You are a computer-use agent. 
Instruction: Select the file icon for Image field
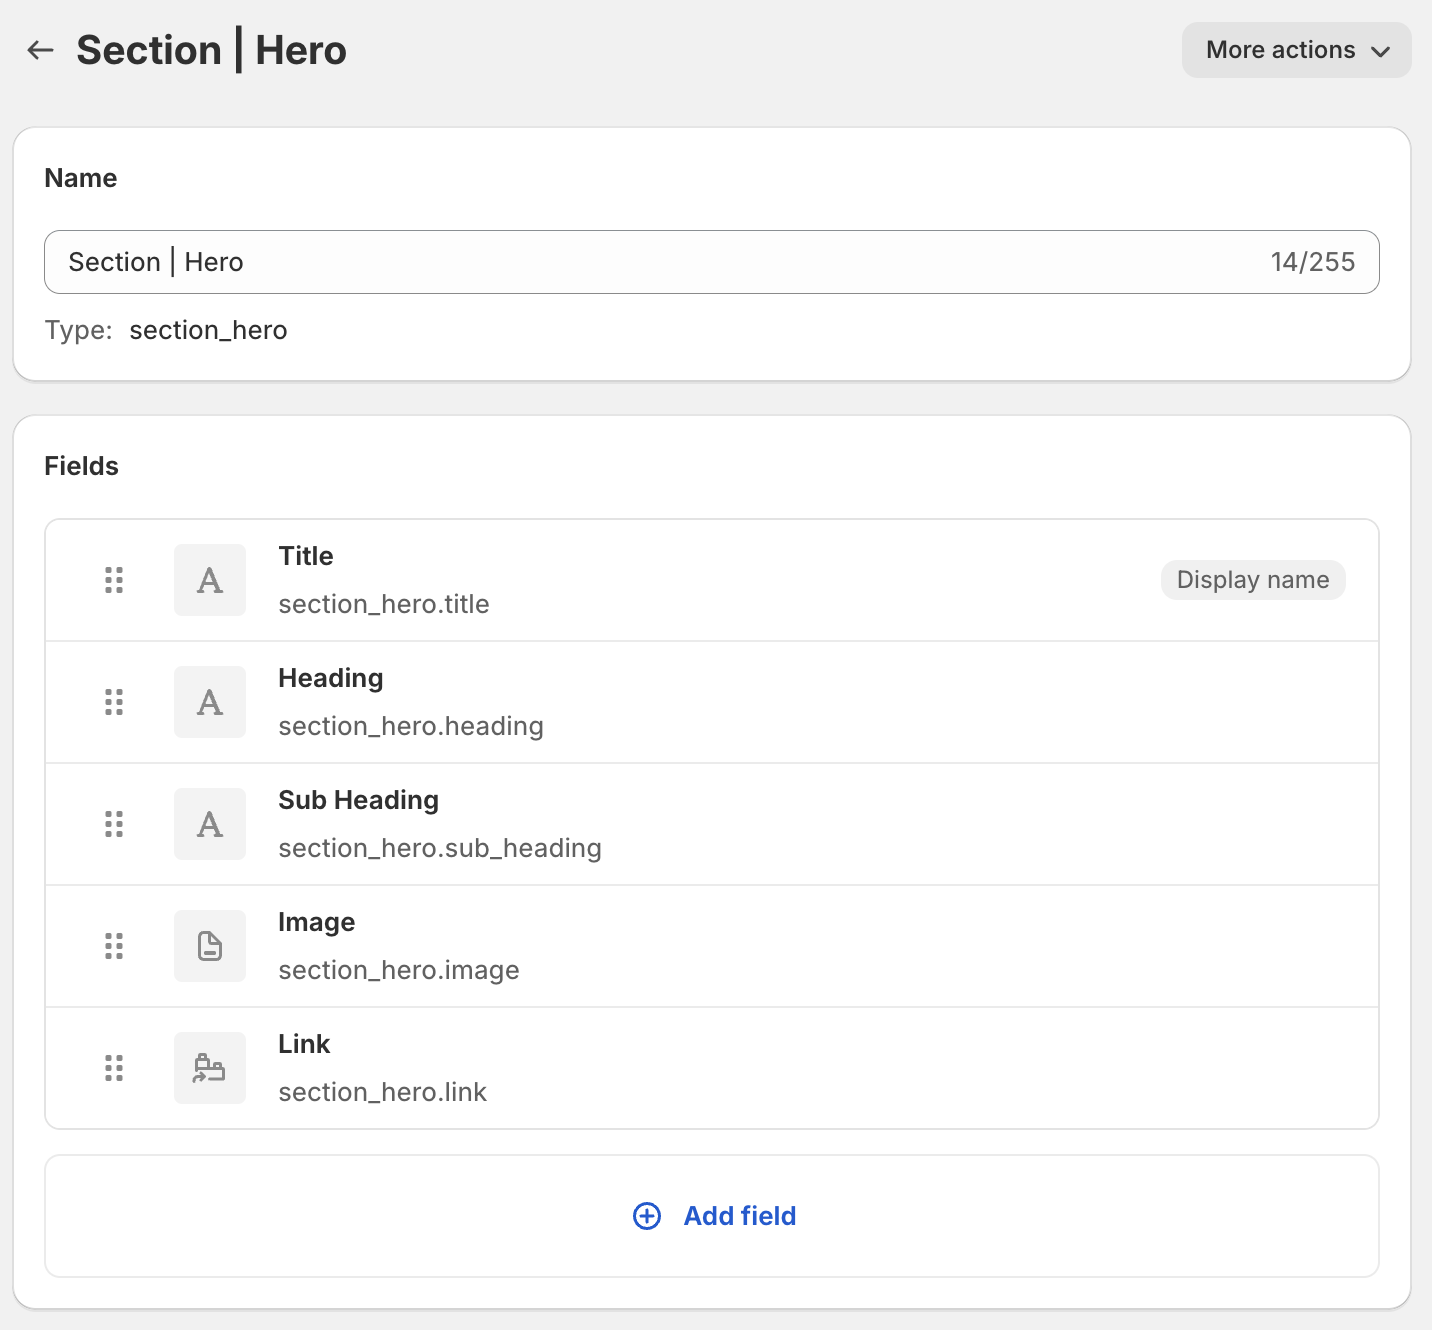210,945
